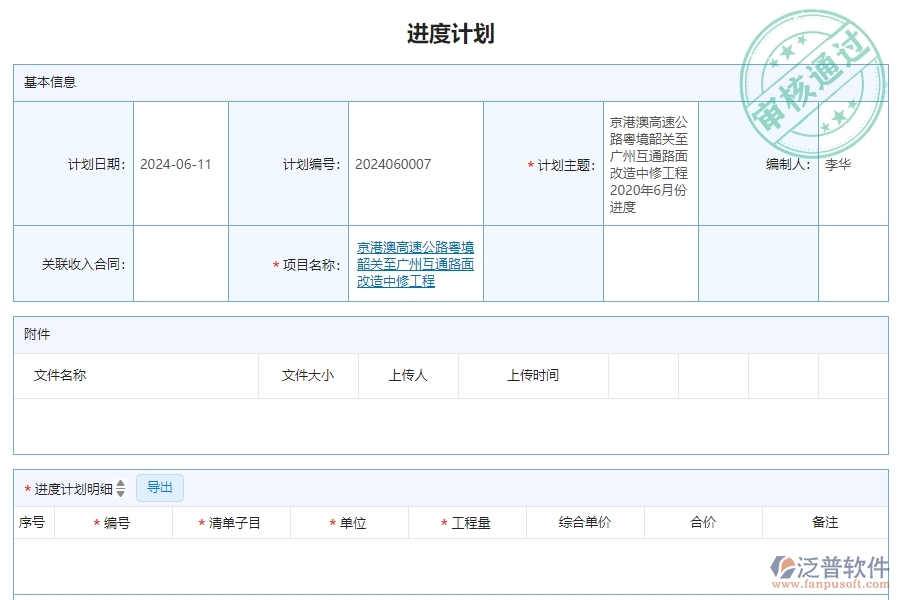Open the 京港澳高速公路 project name link
Image resolution: width=900 pixels, height=600 pixels.
click(414, 264)
